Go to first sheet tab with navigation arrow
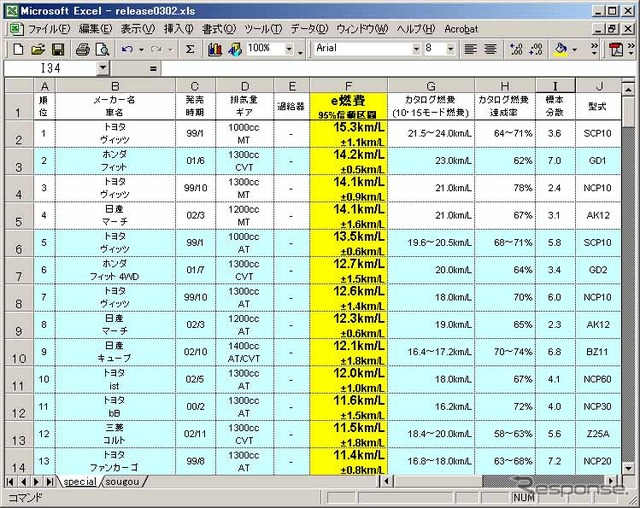 pos(10,482)
